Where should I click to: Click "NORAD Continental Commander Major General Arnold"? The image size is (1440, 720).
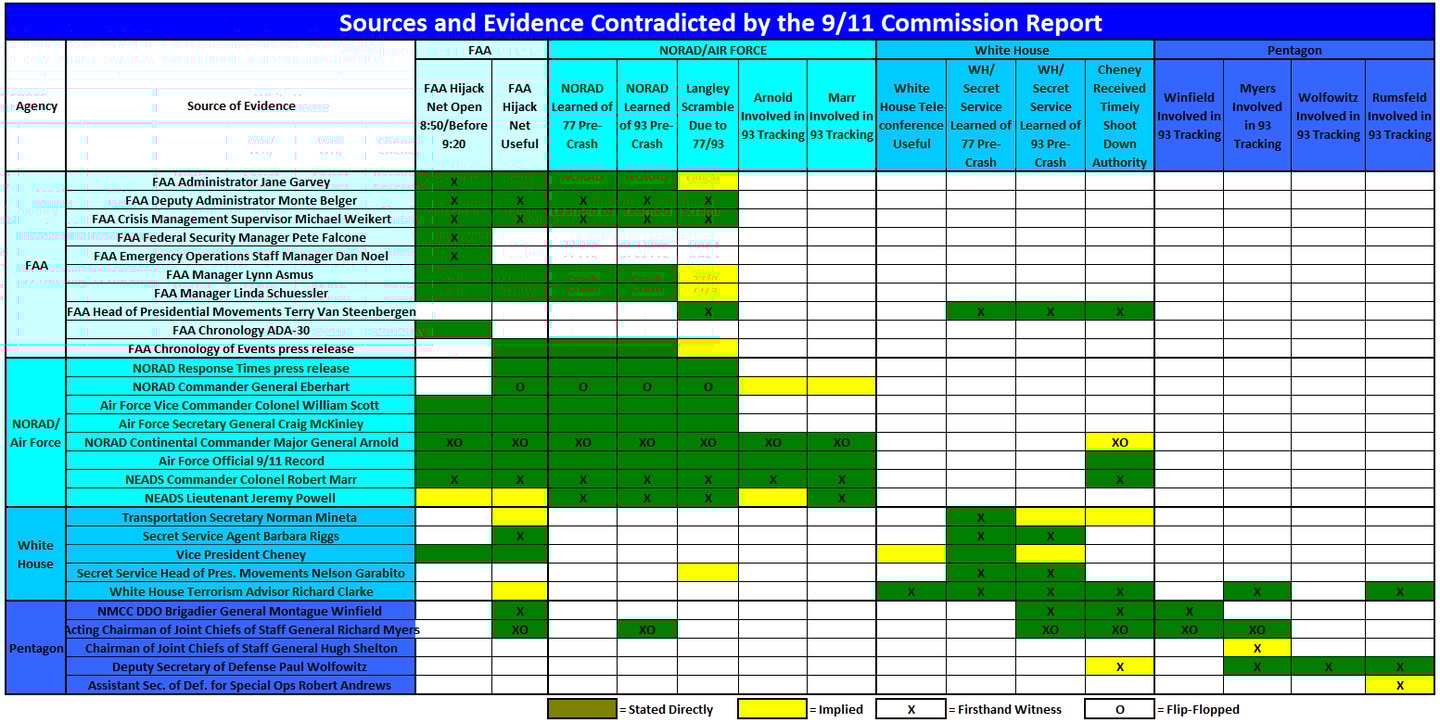click(241, 442)
